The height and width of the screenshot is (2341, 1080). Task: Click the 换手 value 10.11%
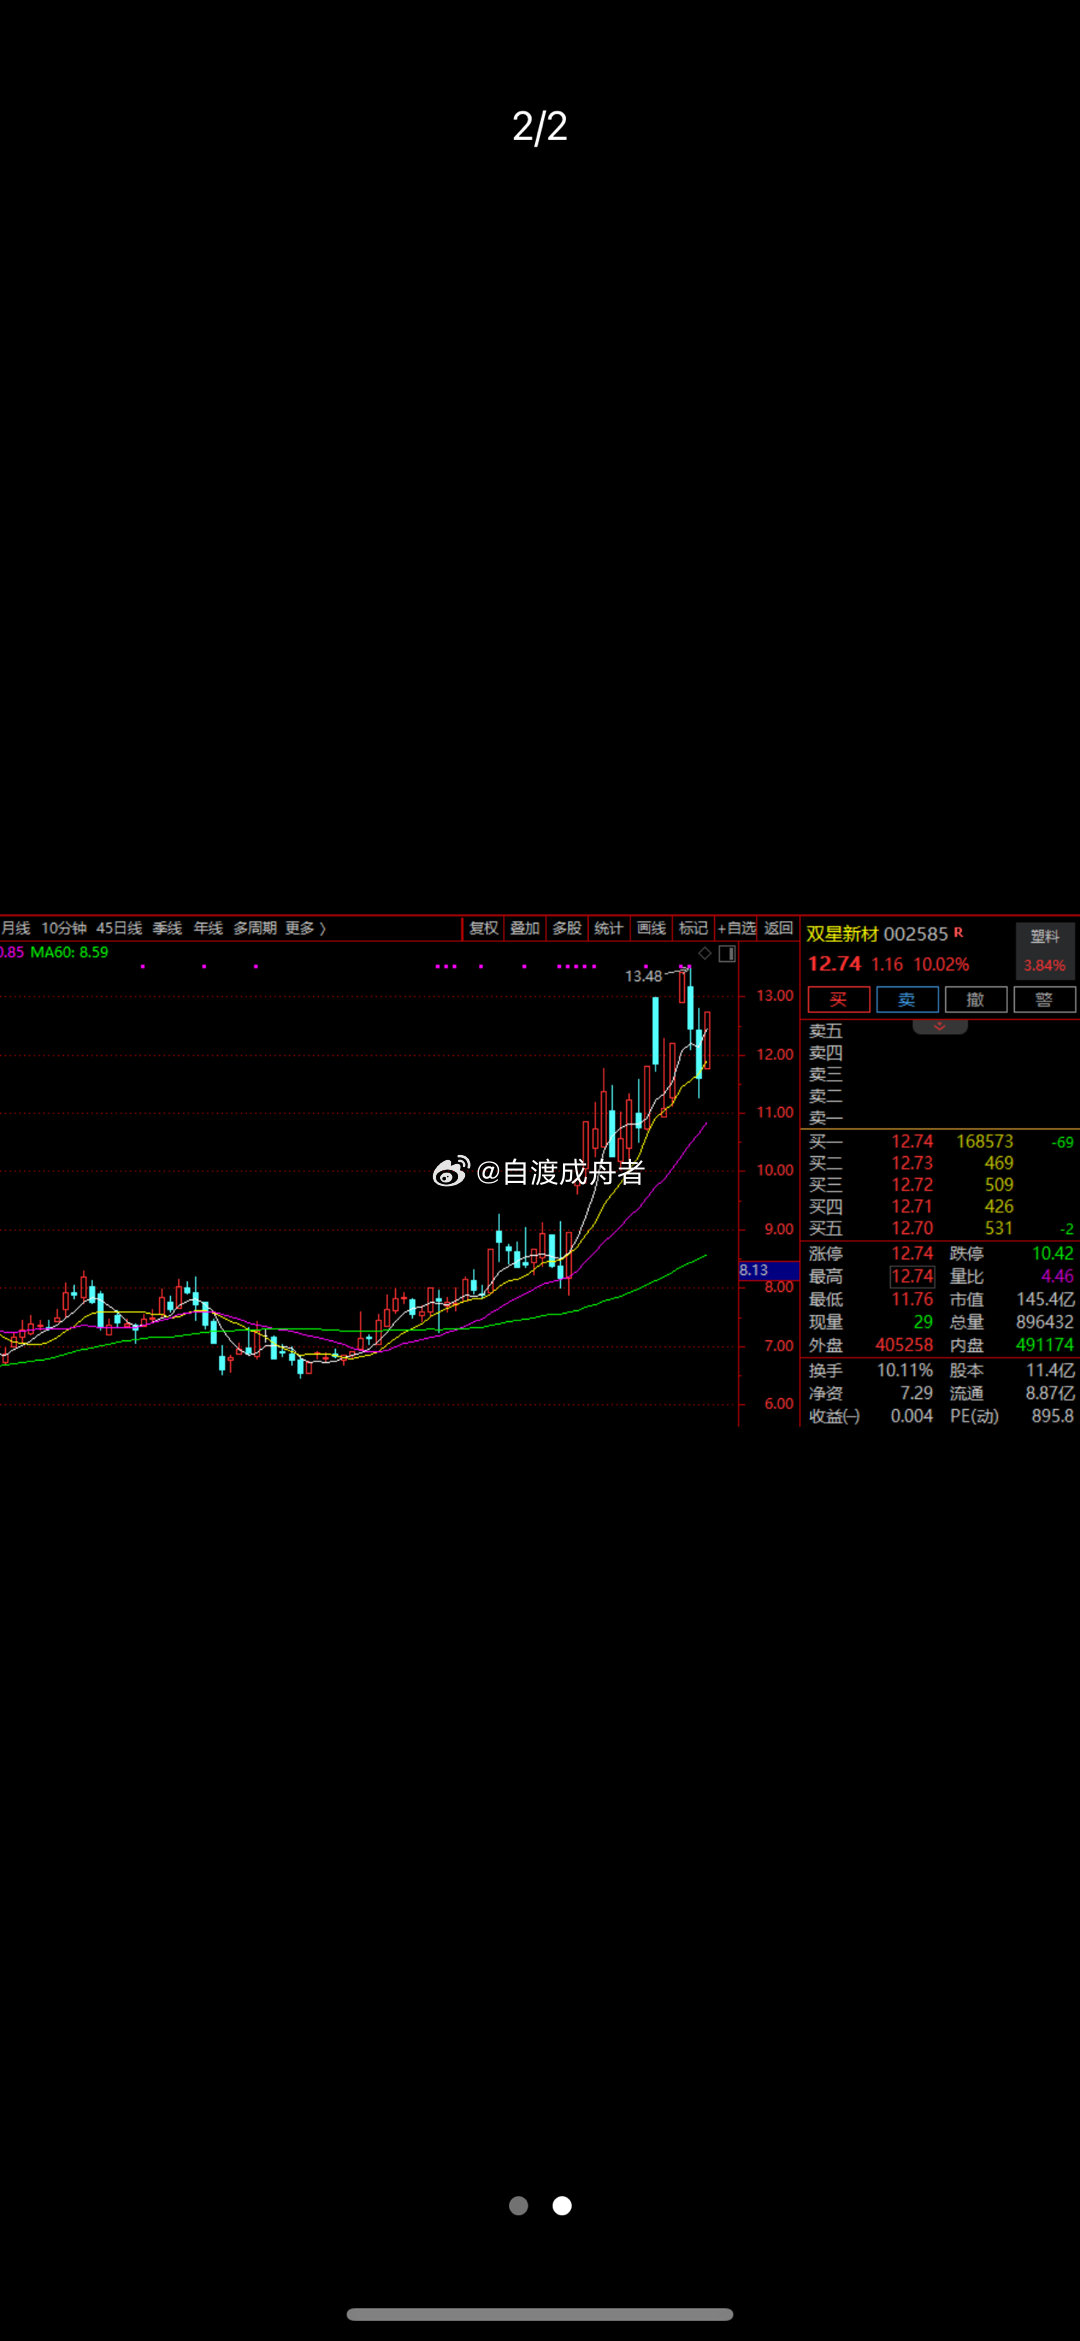[x=905, y=1370]
